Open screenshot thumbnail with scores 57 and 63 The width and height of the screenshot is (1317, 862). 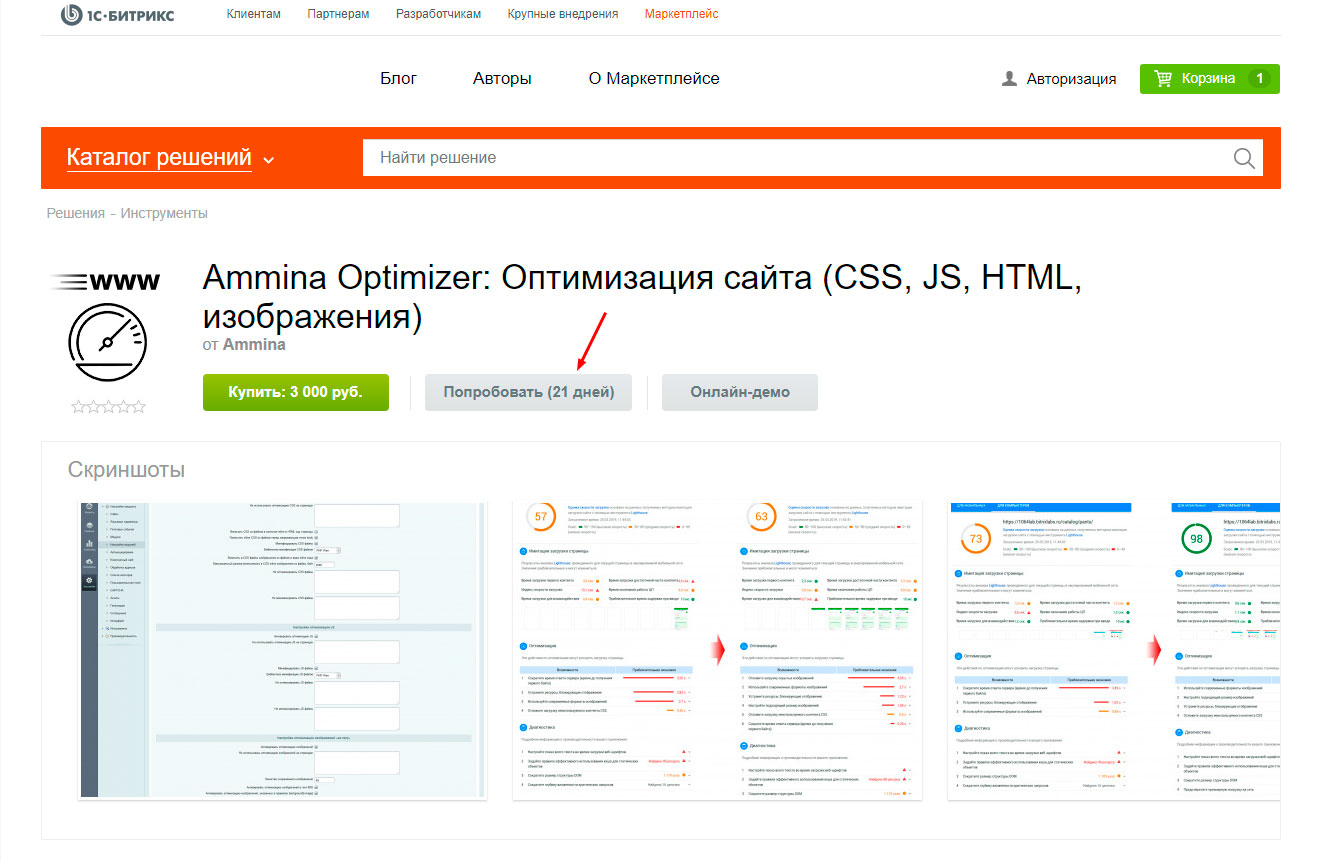click(x=717, y=650)
